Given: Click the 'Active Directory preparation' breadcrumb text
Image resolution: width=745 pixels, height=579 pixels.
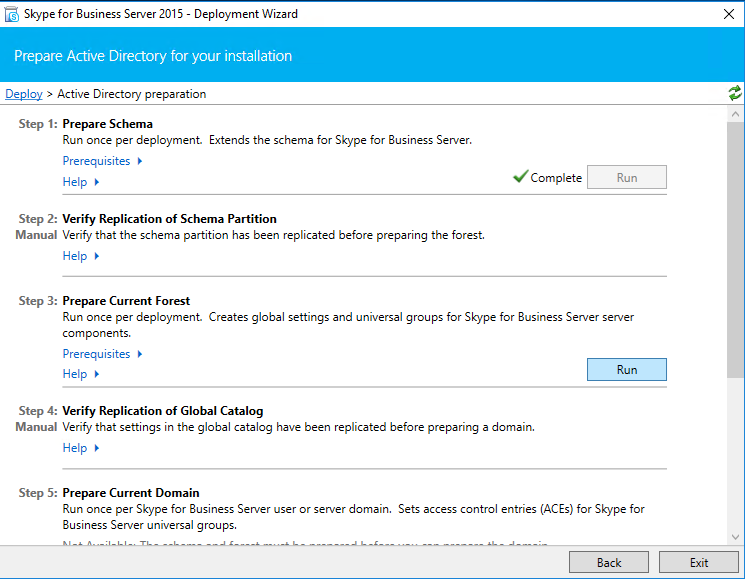Looking at the screenshot, I should point(132,94).
